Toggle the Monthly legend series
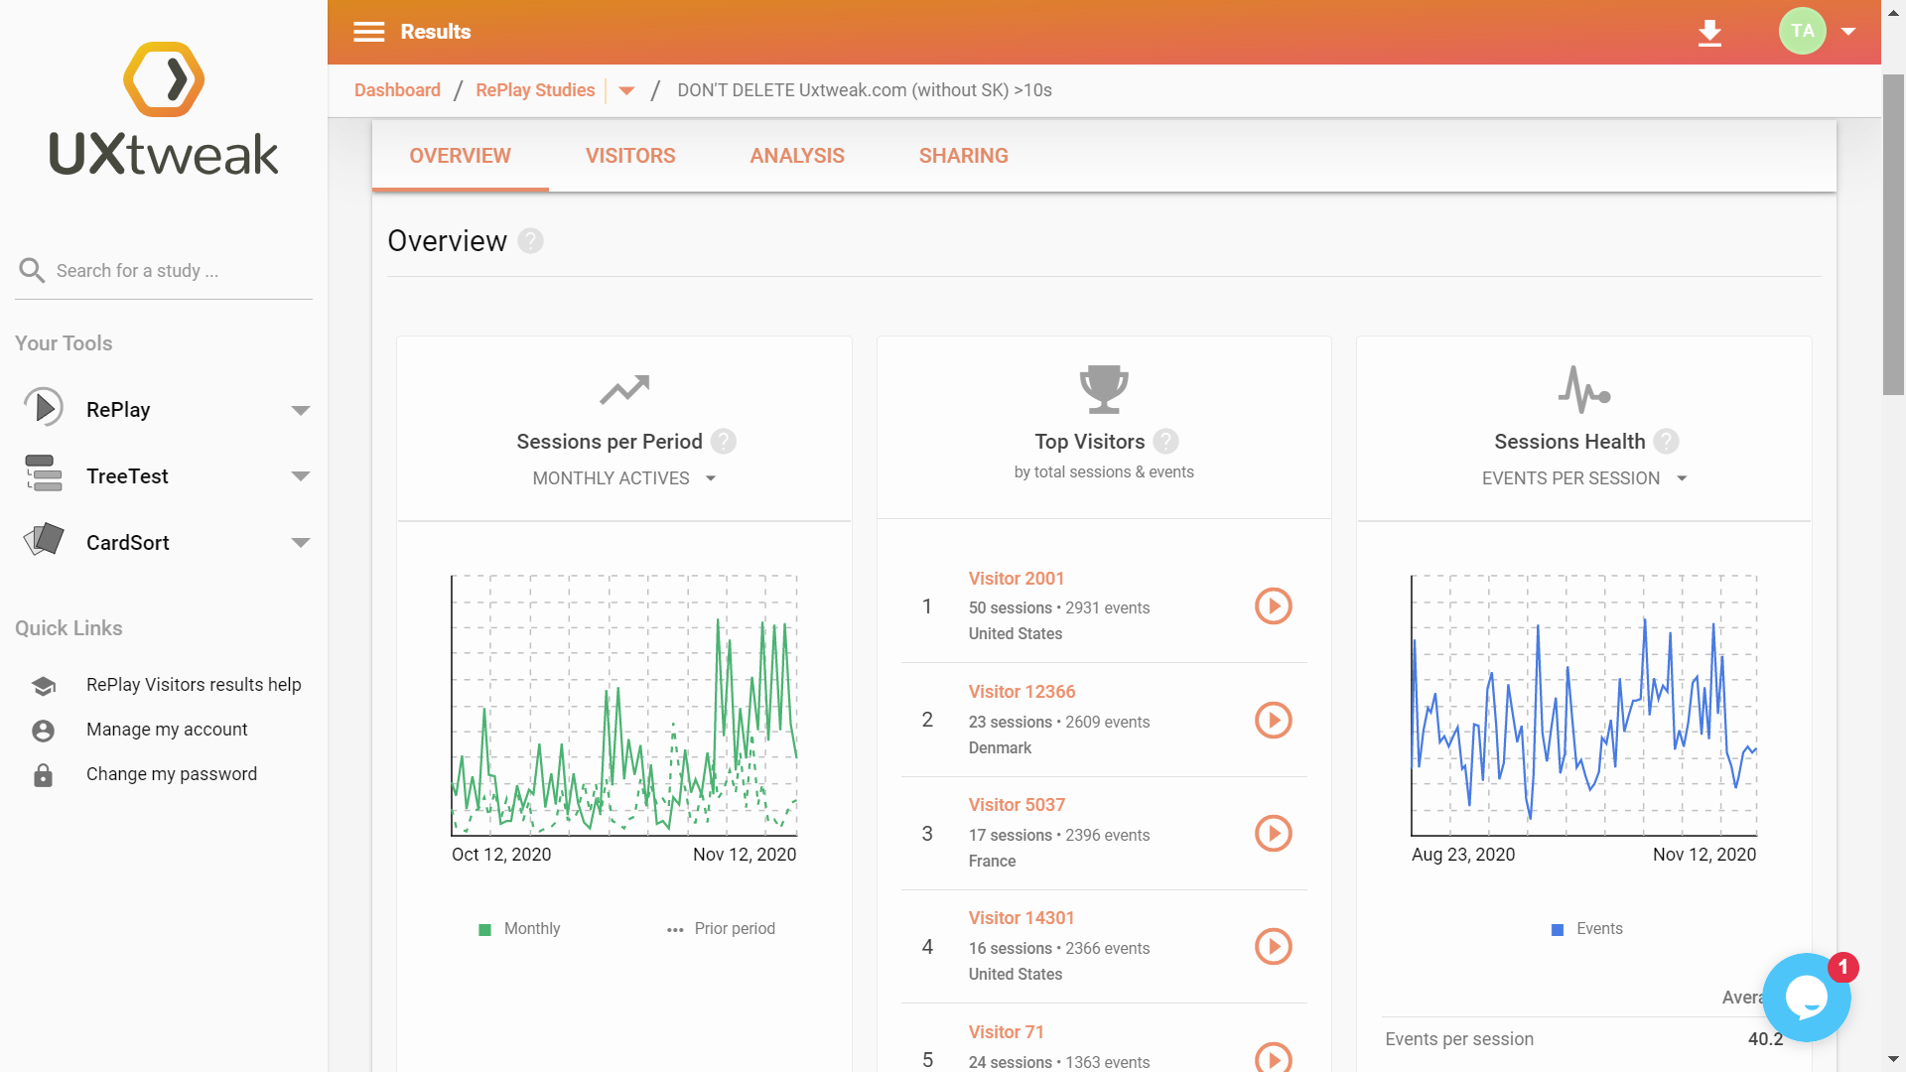Screen dimensions: 1906x1072 [x=520, y=929]
